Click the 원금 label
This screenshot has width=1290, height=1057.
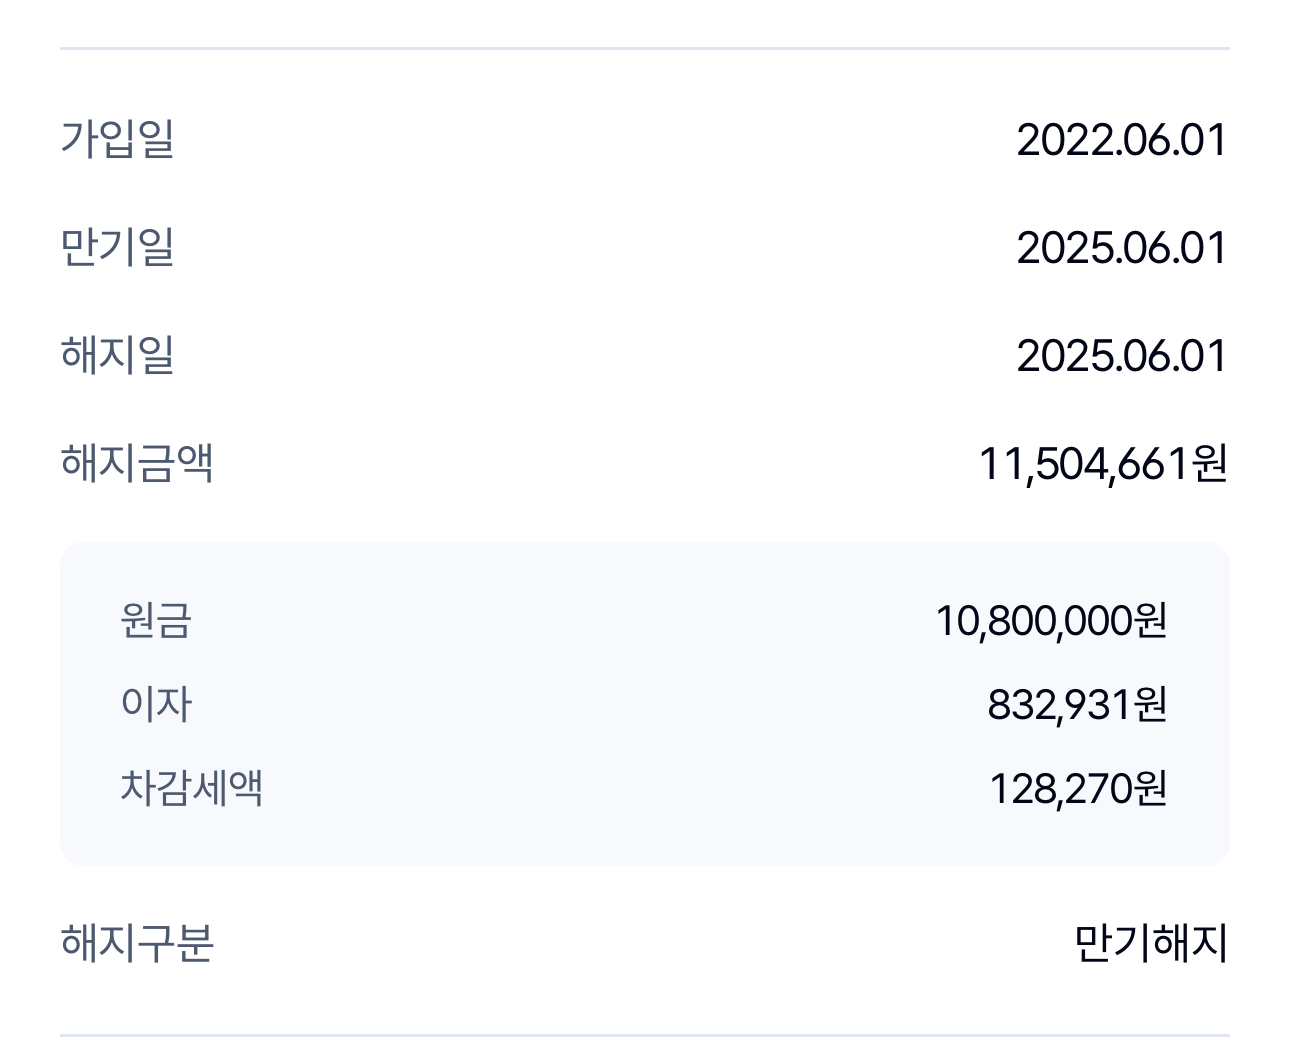coord(155,620)
